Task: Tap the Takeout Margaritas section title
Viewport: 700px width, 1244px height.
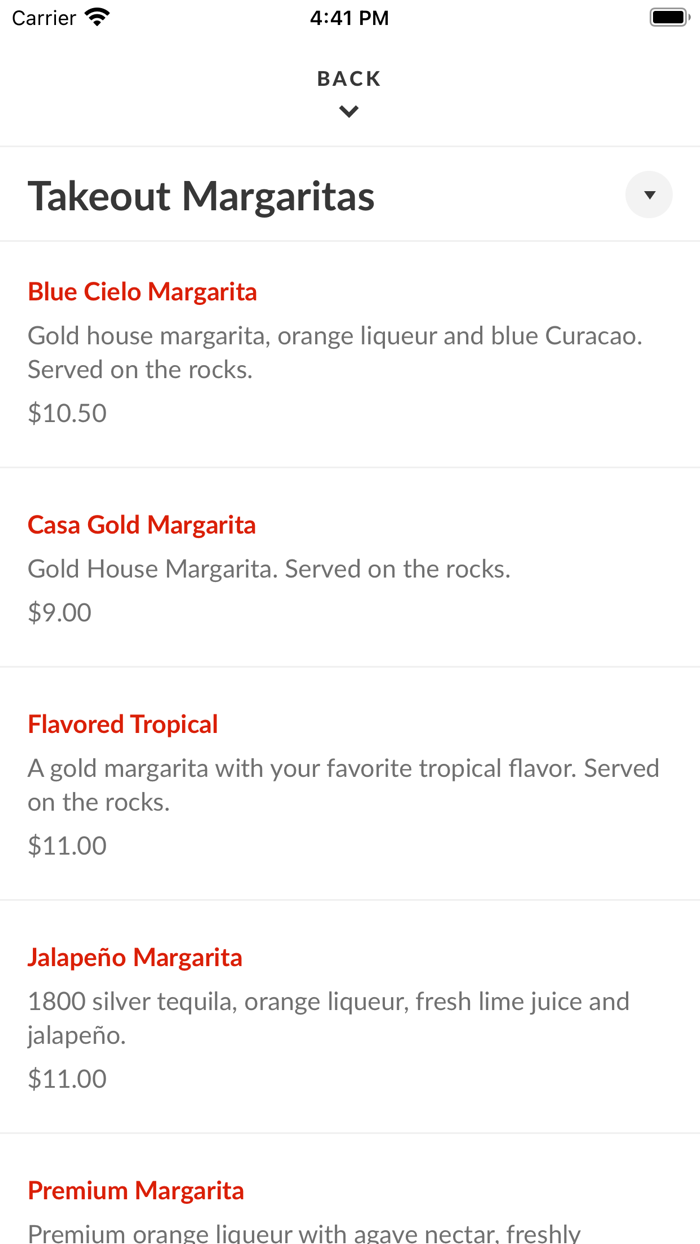Action: [202, 196]
